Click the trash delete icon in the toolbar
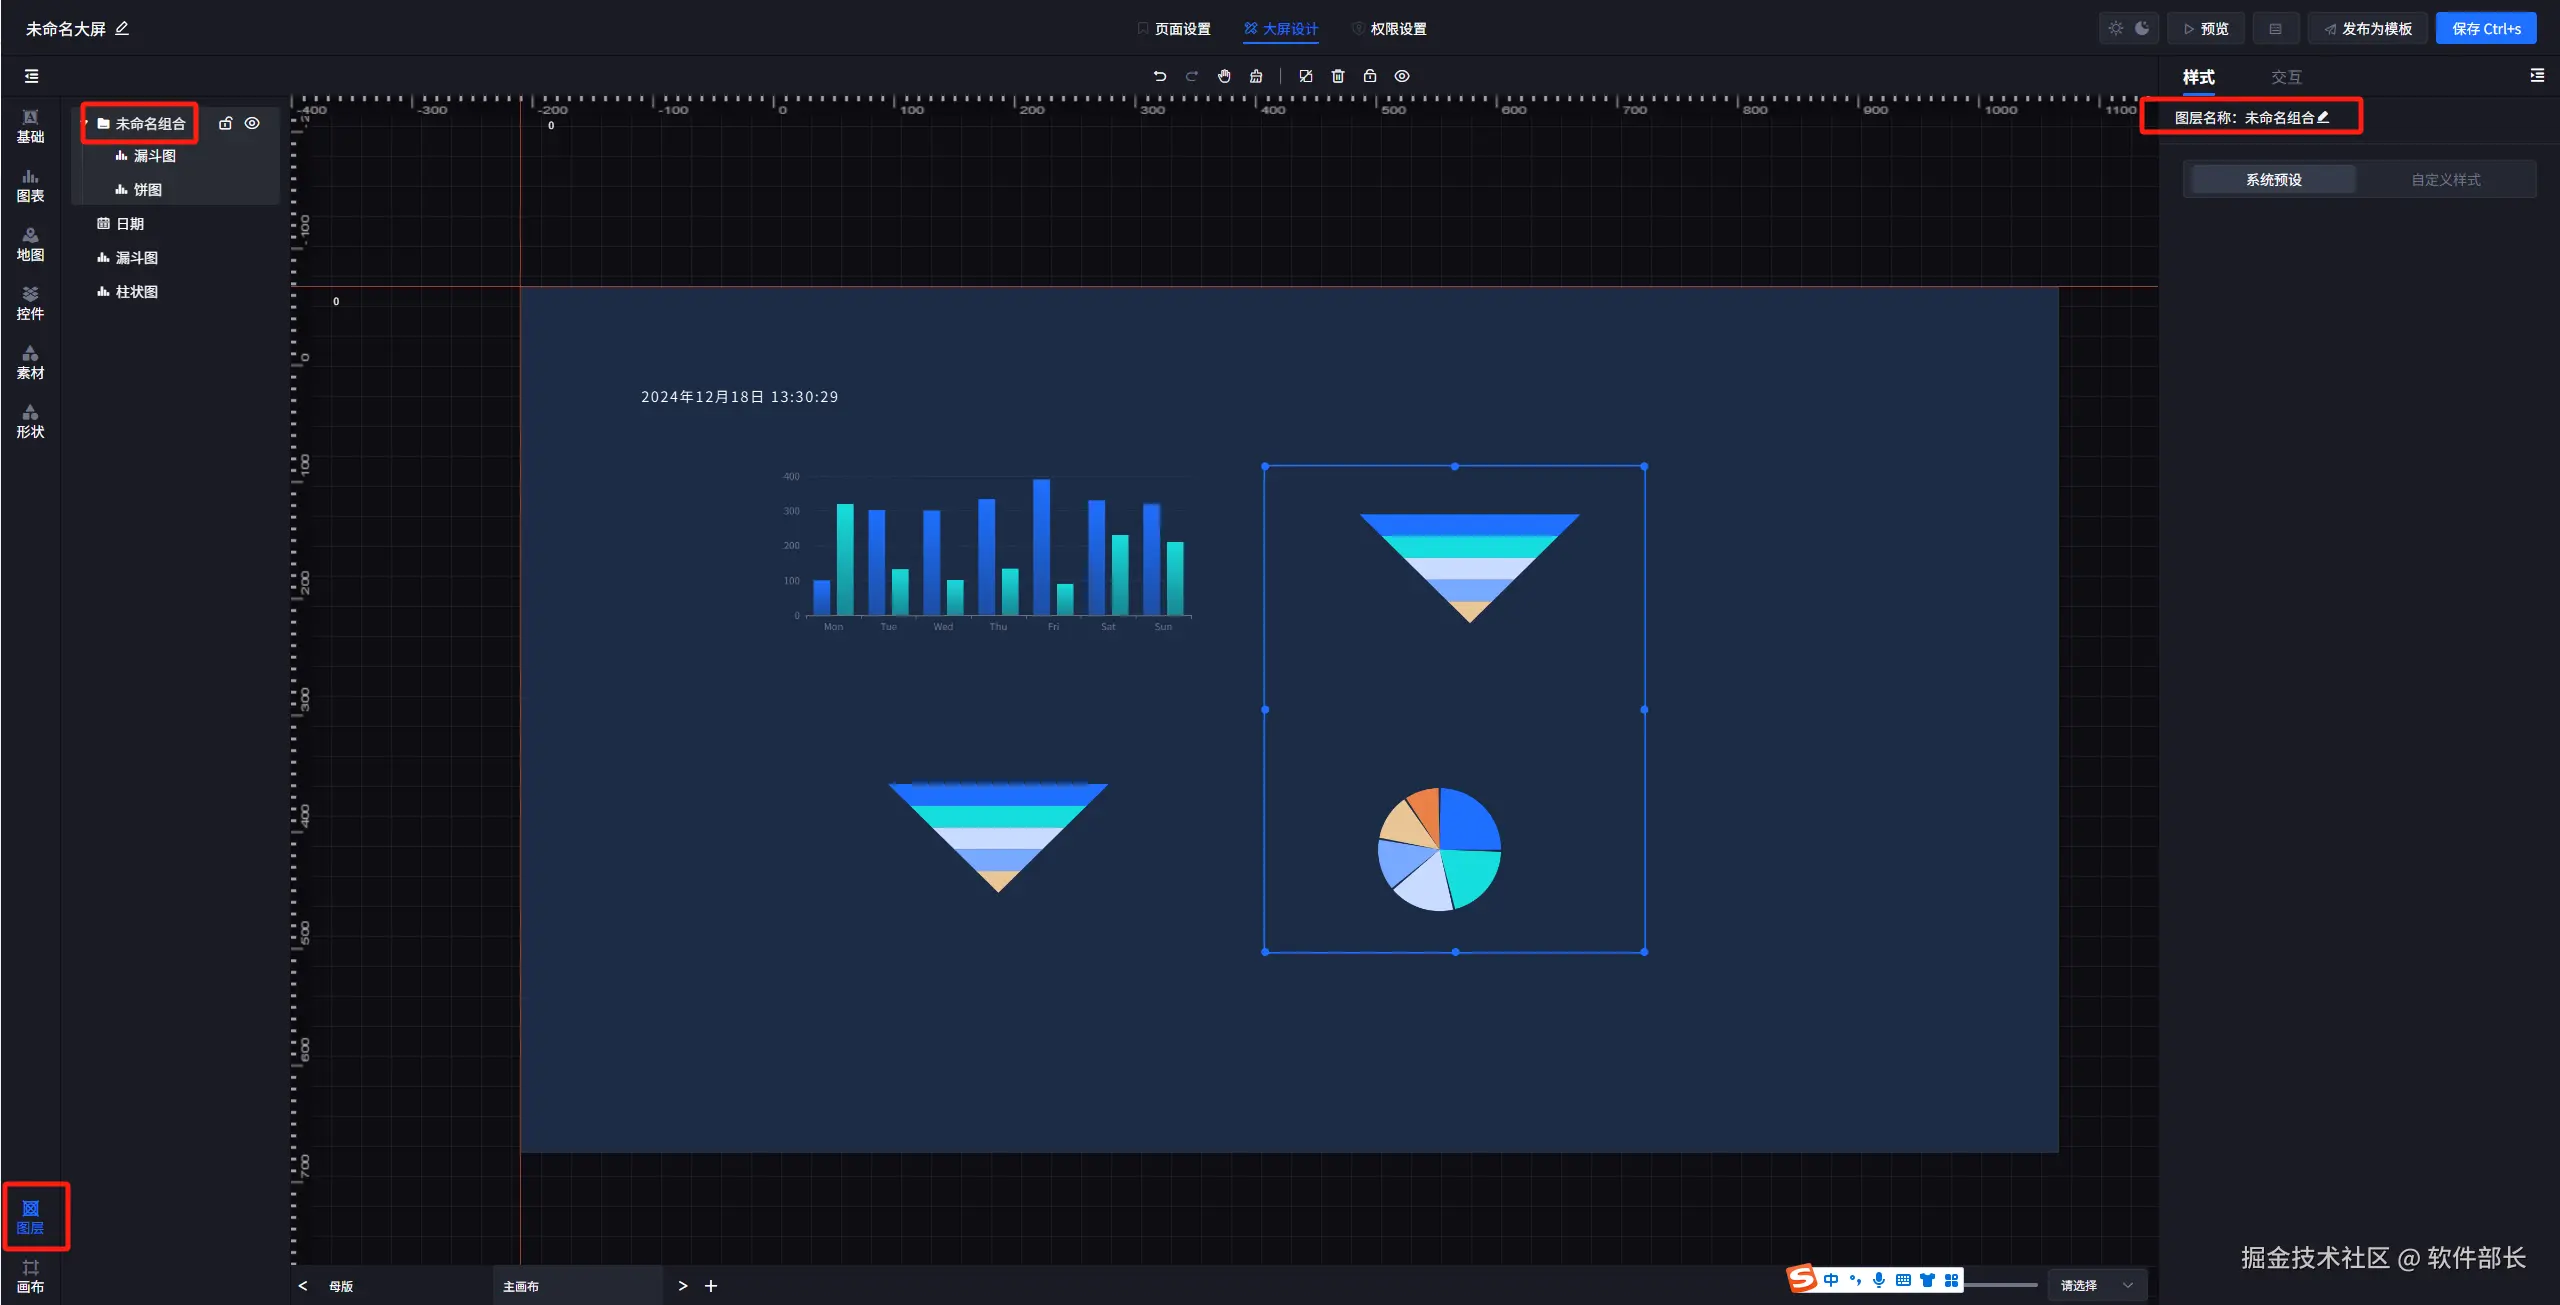2560x1305 pixels. click(1338, 76)
